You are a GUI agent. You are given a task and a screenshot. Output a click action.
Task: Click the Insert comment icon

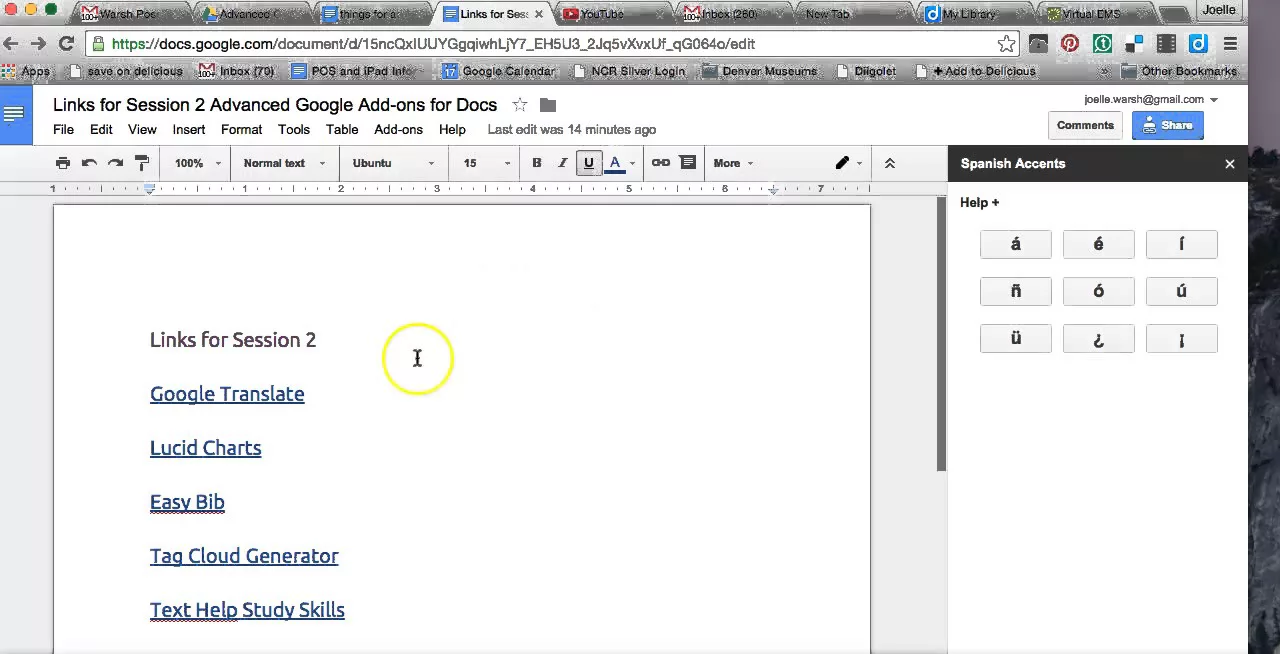tap(687, 163)
